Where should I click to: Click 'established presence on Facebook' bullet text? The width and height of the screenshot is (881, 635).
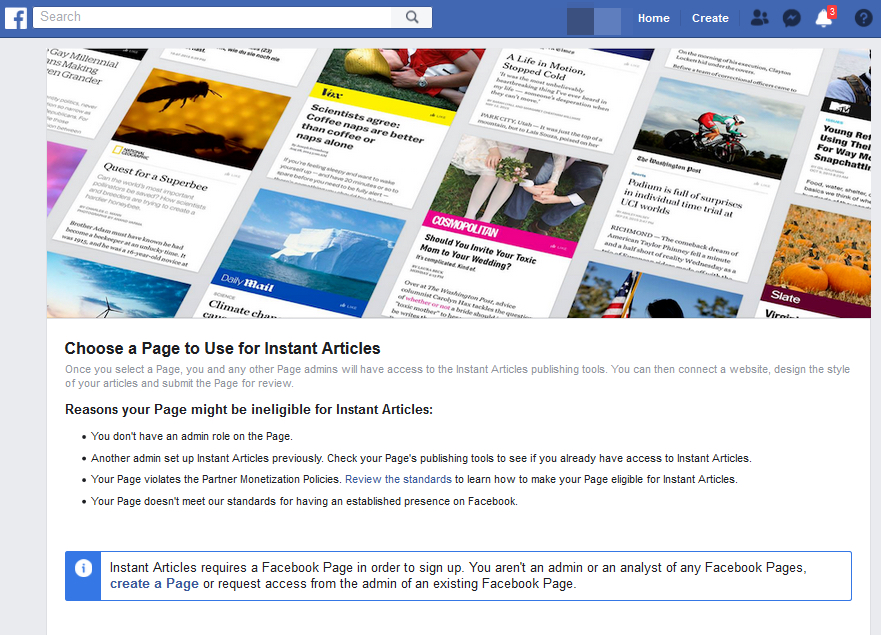304,501
